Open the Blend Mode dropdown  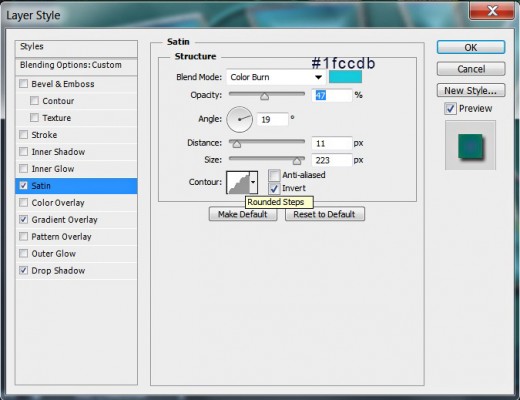(x=276, y=77)
